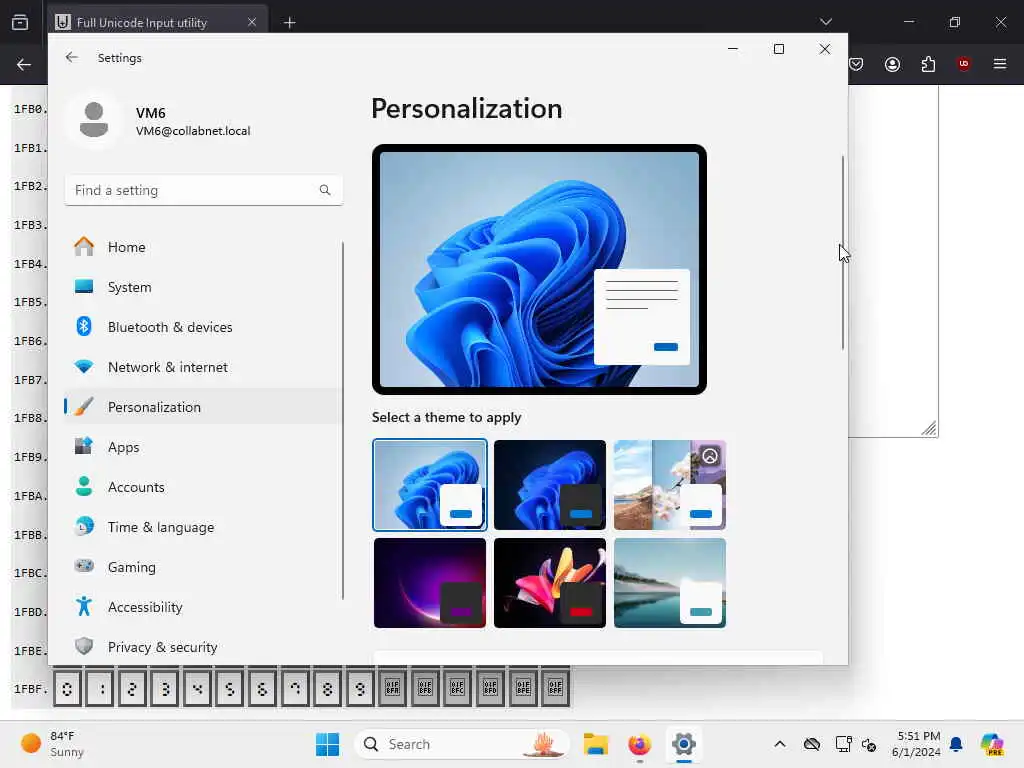Screen dimensions: 1024x768
Task: Click the Pocket save icon in Firefox
Action: [x=856, y=64]
